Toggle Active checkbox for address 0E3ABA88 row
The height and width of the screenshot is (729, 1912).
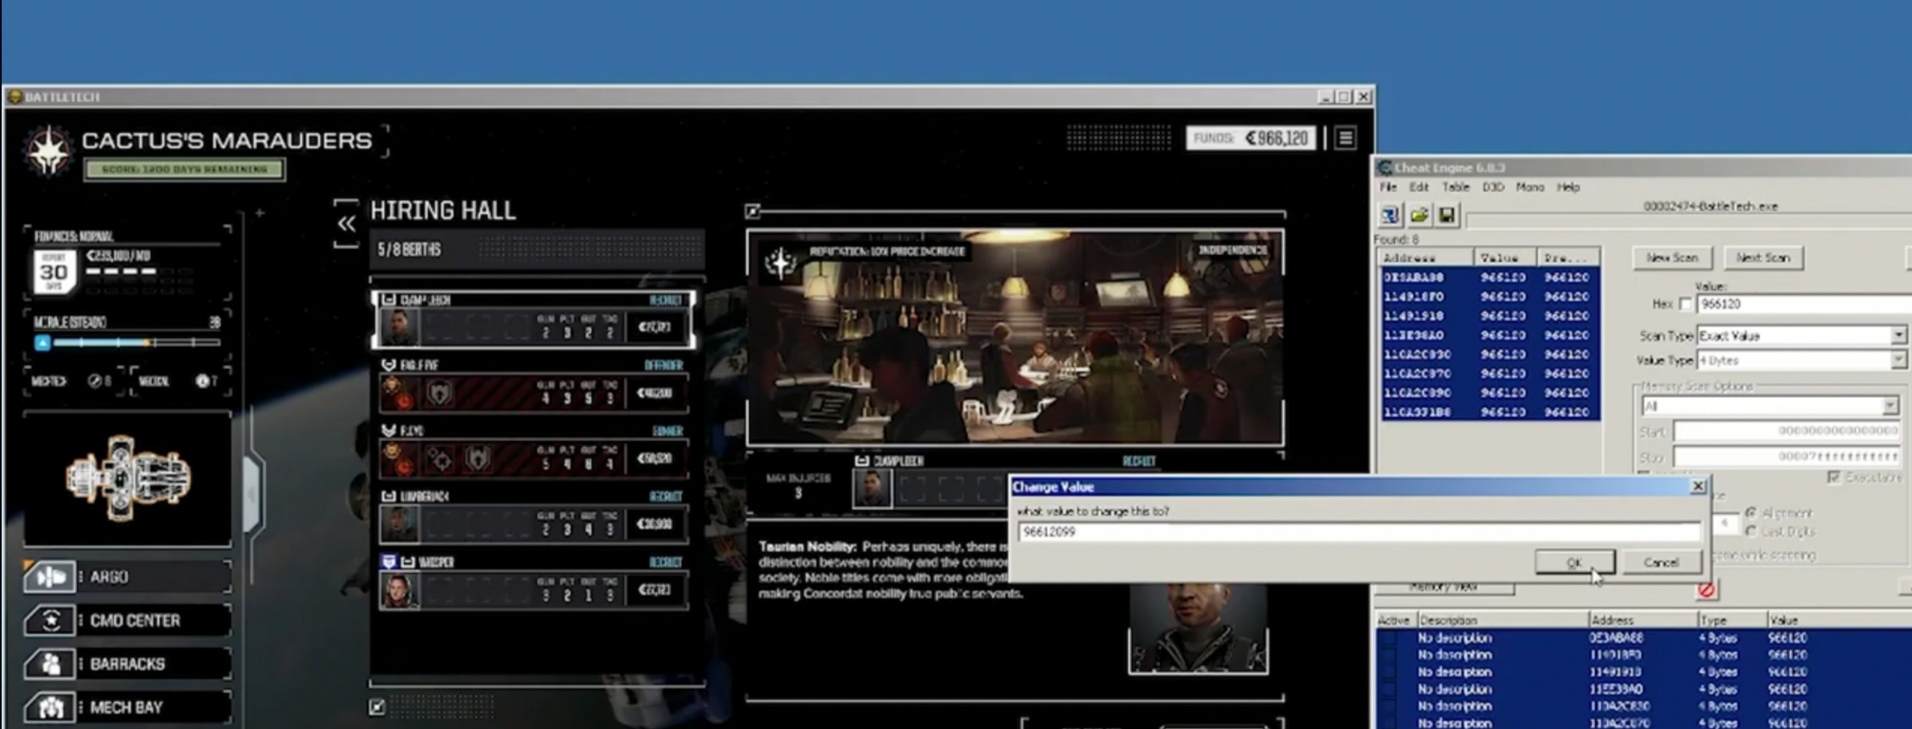(1391, 638)
